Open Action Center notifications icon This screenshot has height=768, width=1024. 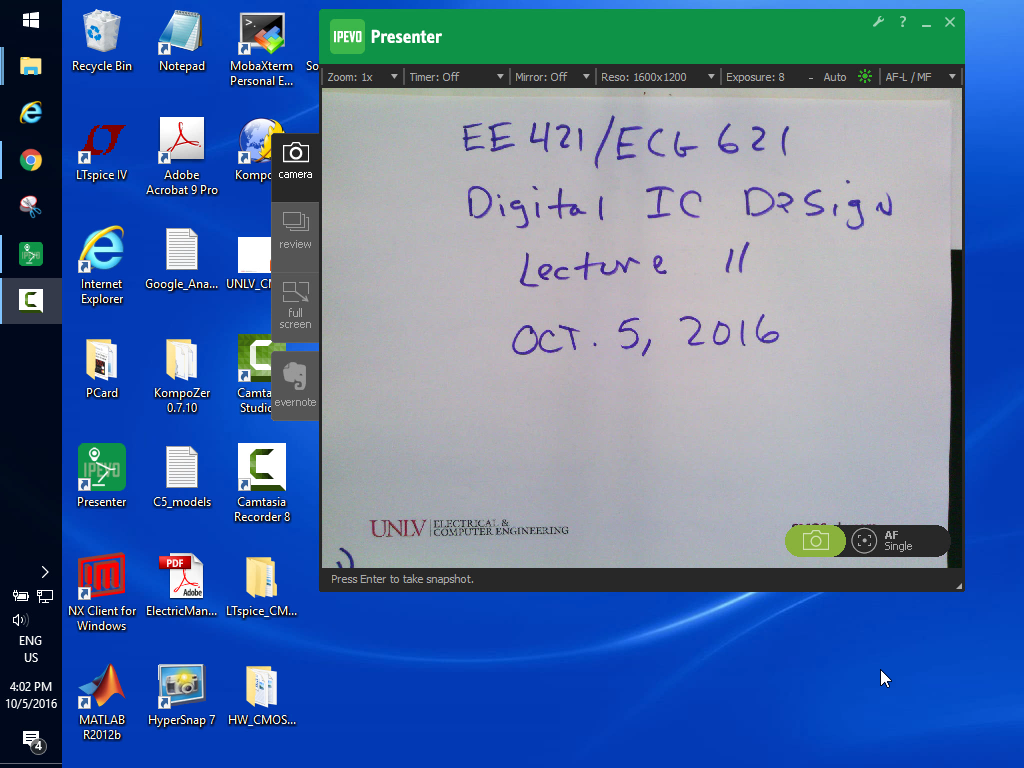(33, 741)
